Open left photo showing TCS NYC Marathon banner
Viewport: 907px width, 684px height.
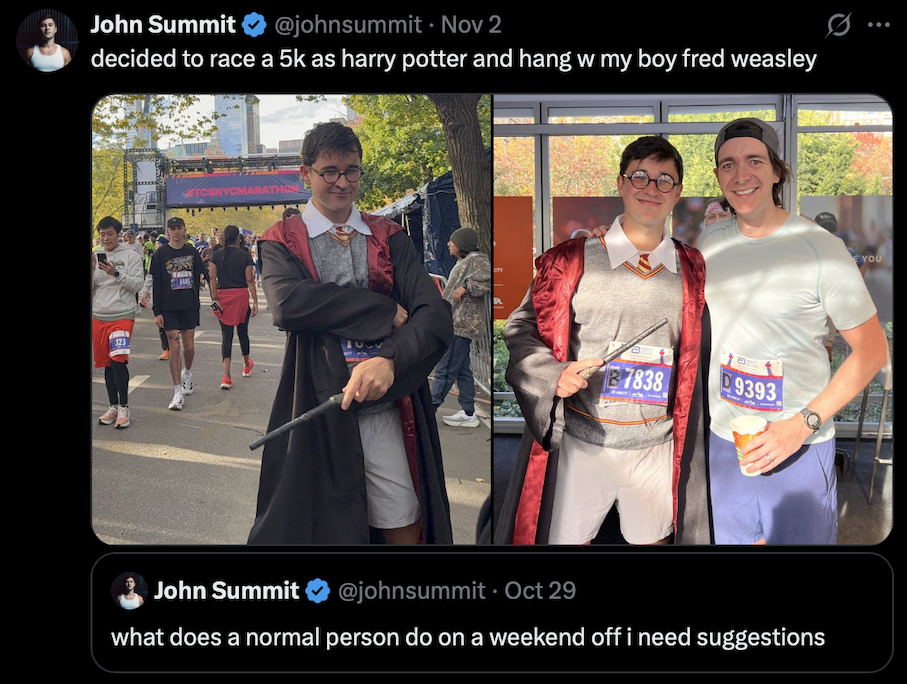(x=292, y=319)
